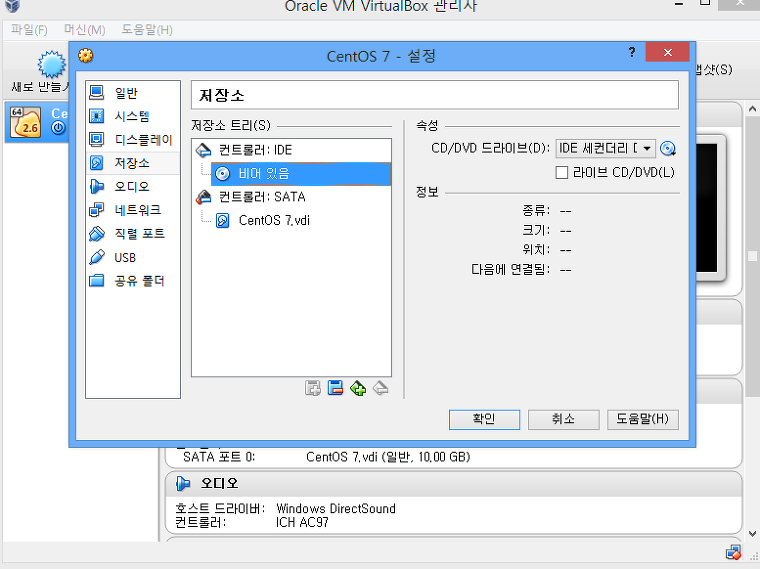Open the 일반 settings category
The height and width of the screenshot is (569, 760).
point(132,93)
